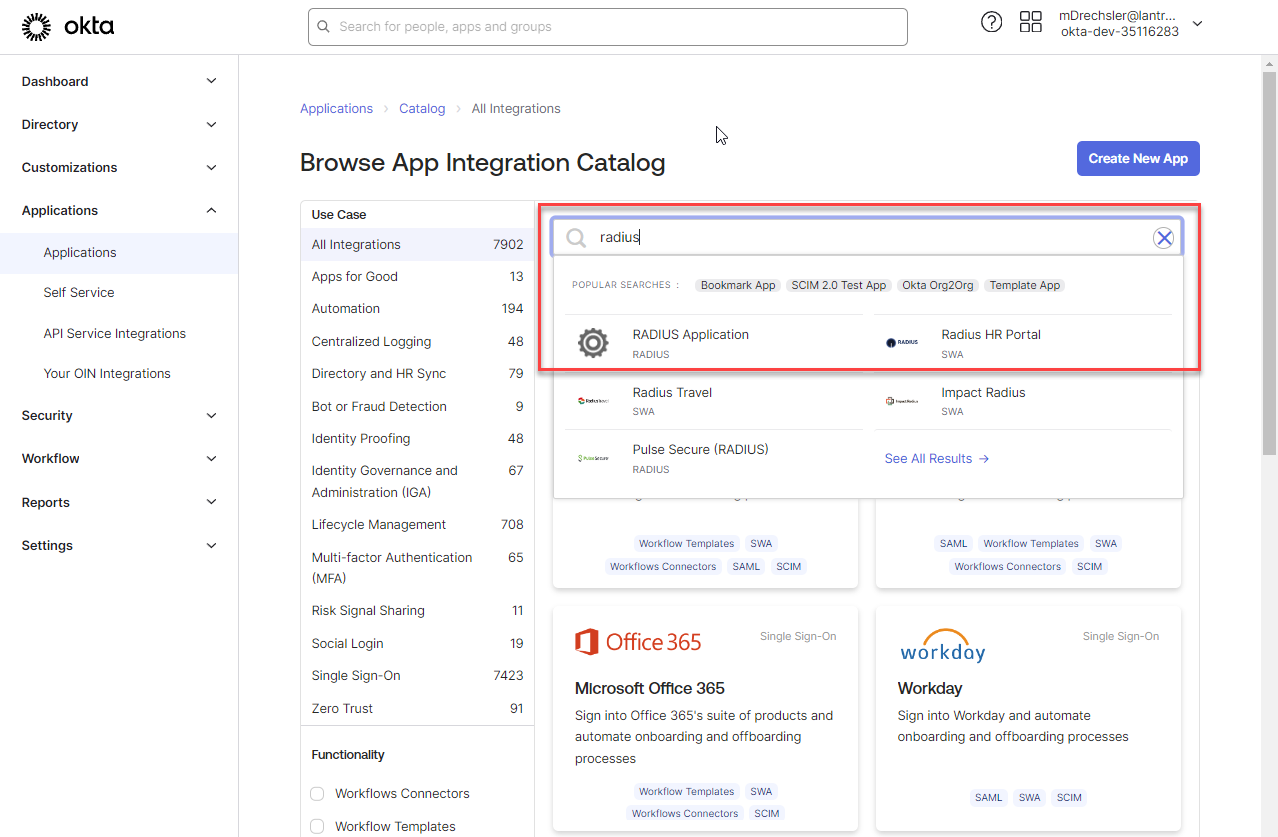The height and width of the screenshot is (837, 1278).
Task: Click magnifier icon in top search bar
Action: [324, 27]
